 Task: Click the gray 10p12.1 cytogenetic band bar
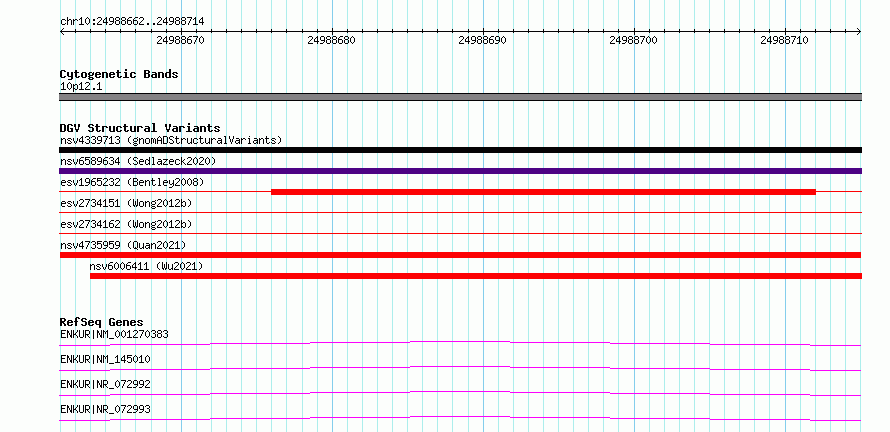tap(460, 97)
